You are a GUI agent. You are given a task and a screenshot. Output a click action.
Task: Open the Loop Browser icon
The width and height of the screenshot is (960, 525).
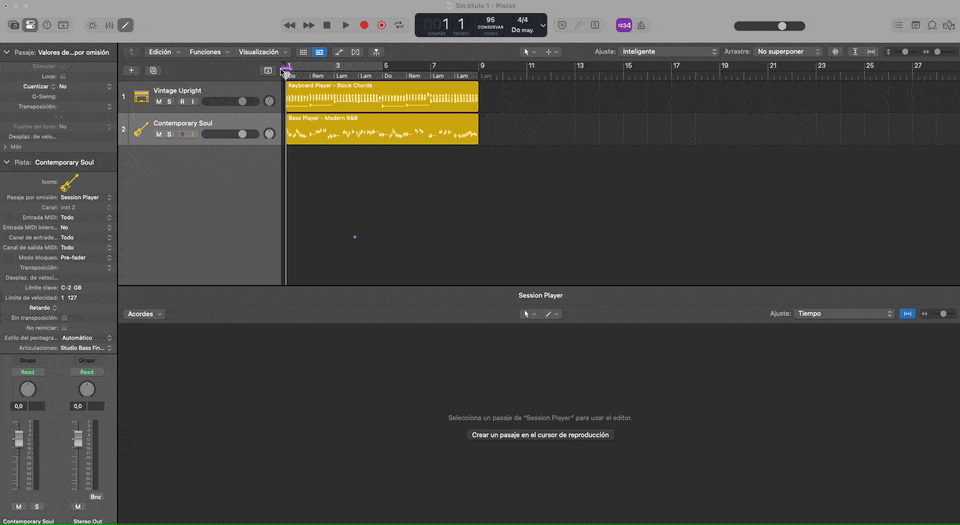pyautogui.click(x=932, y=25)
